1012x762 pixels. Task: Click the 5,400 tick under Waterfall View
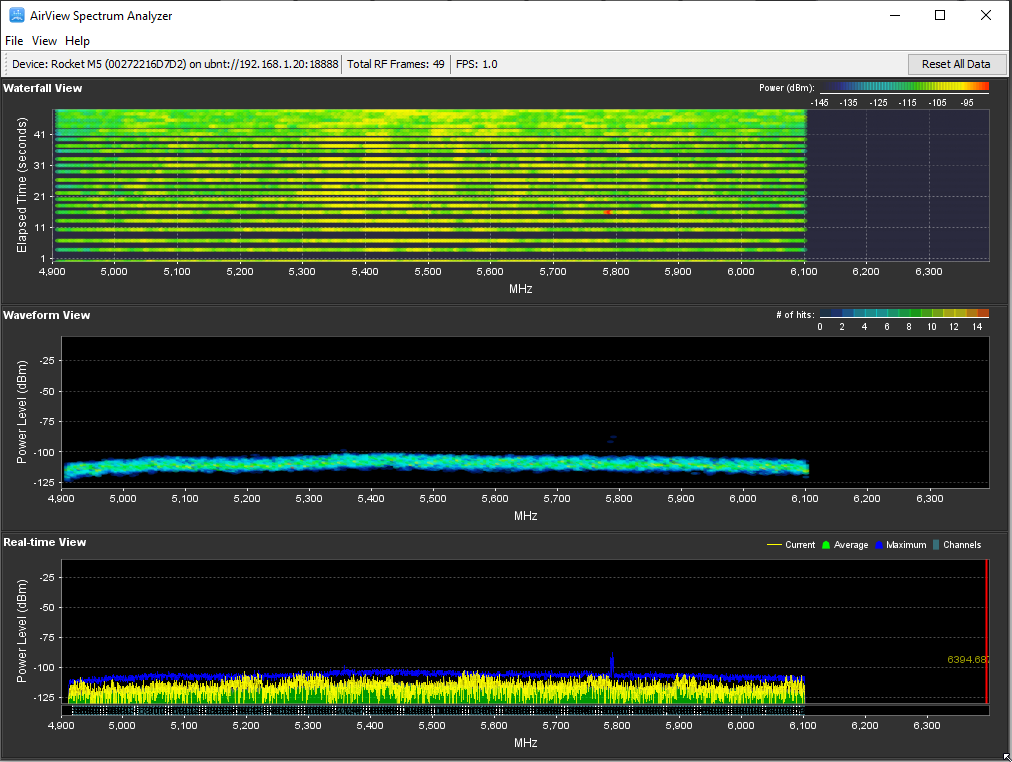(x=365, y=272)
